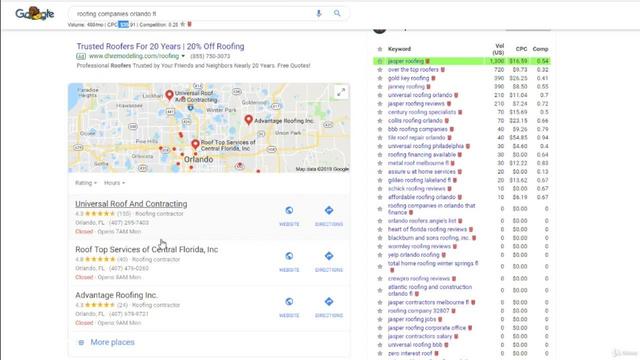Sort table by Vol (US) column
This screenshot has height=360, width=640.
(498, 49)
